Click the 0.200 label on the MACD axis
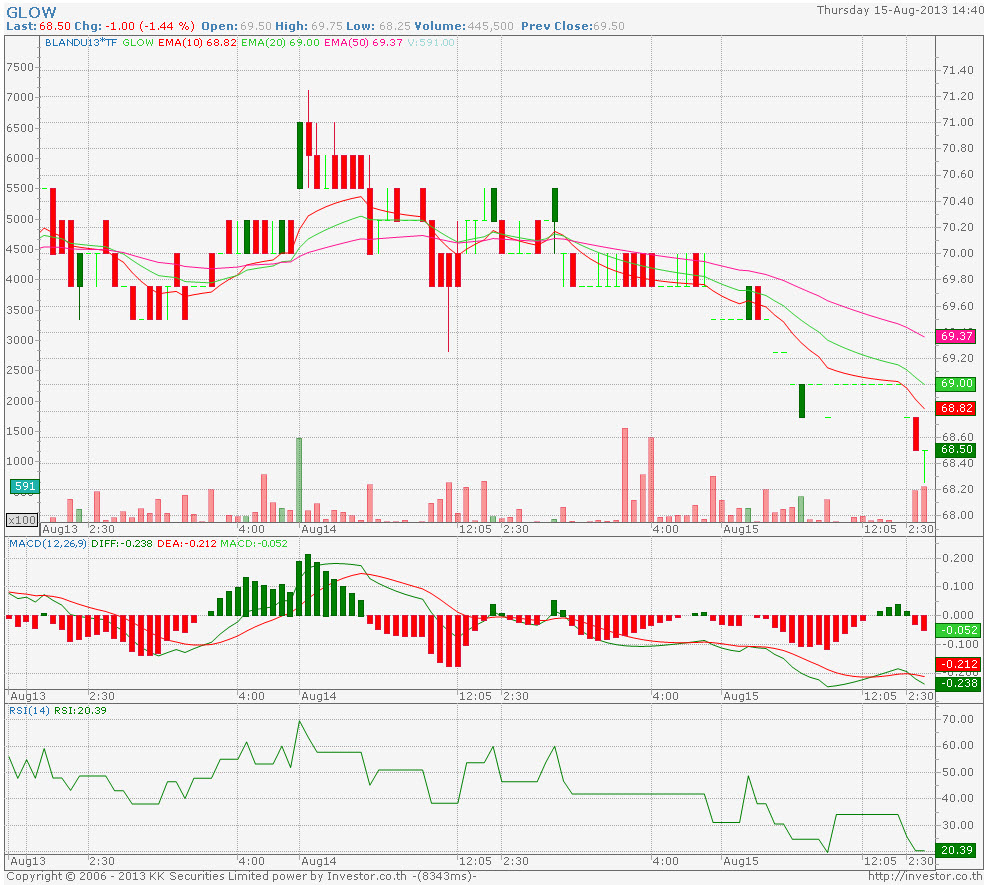The width and height of the screenshot is (990, 885). tap(958, 557)
